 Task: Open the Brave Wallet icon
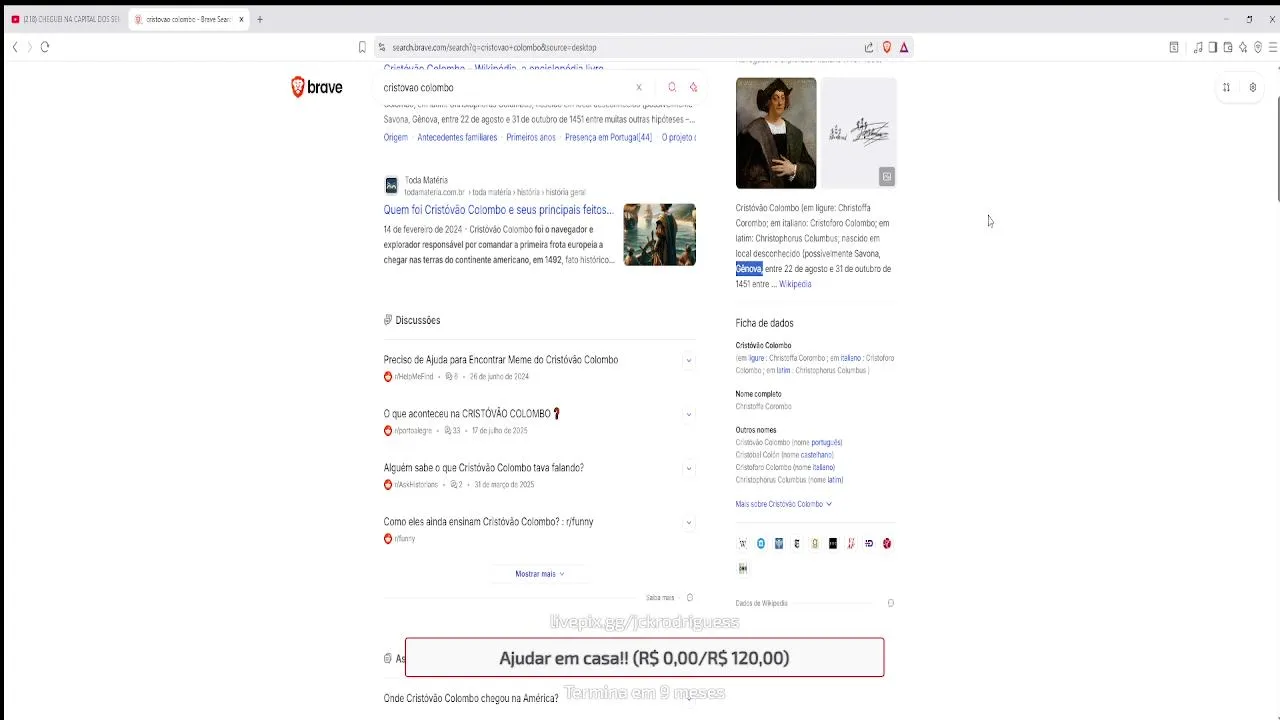coord(1228,47)
